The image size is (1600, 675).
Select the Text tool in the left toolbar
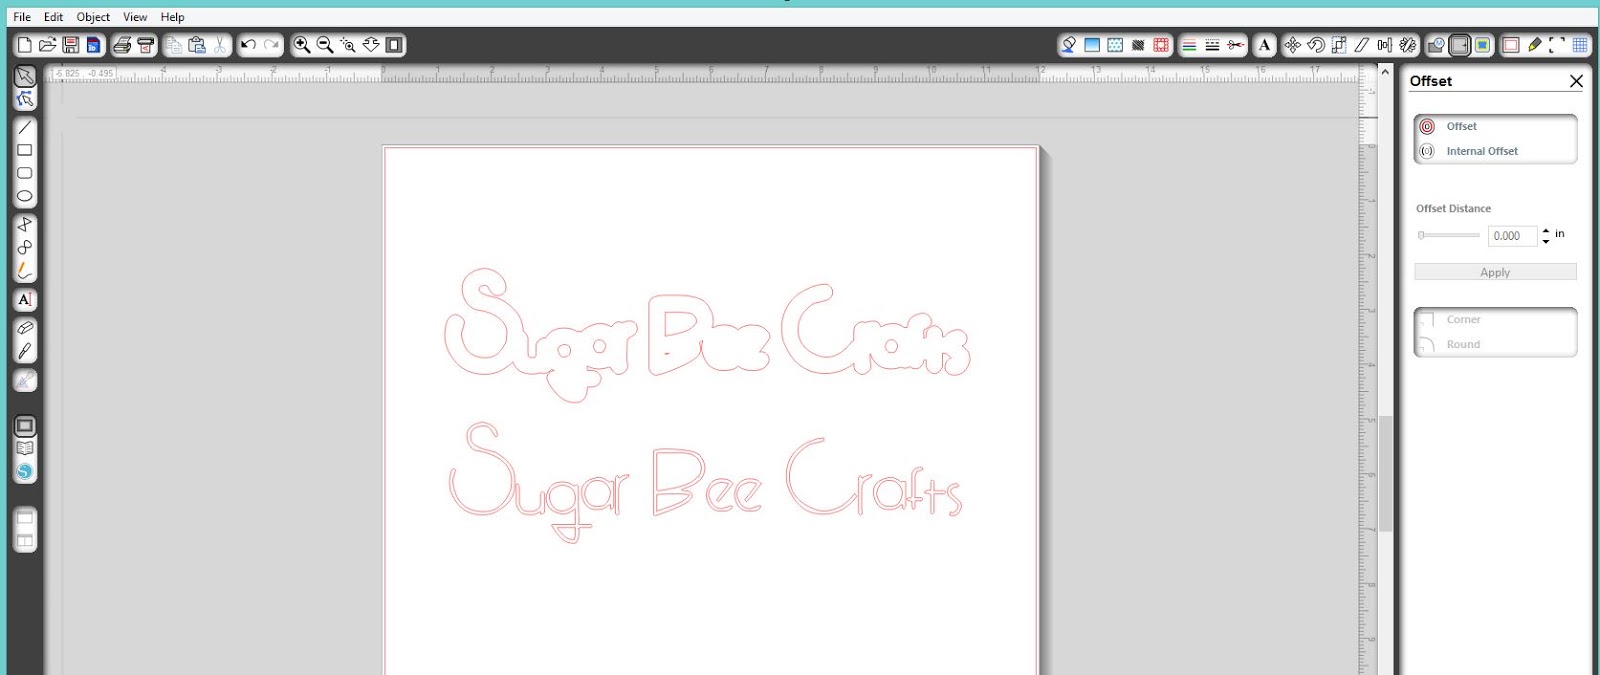(25, 299)
